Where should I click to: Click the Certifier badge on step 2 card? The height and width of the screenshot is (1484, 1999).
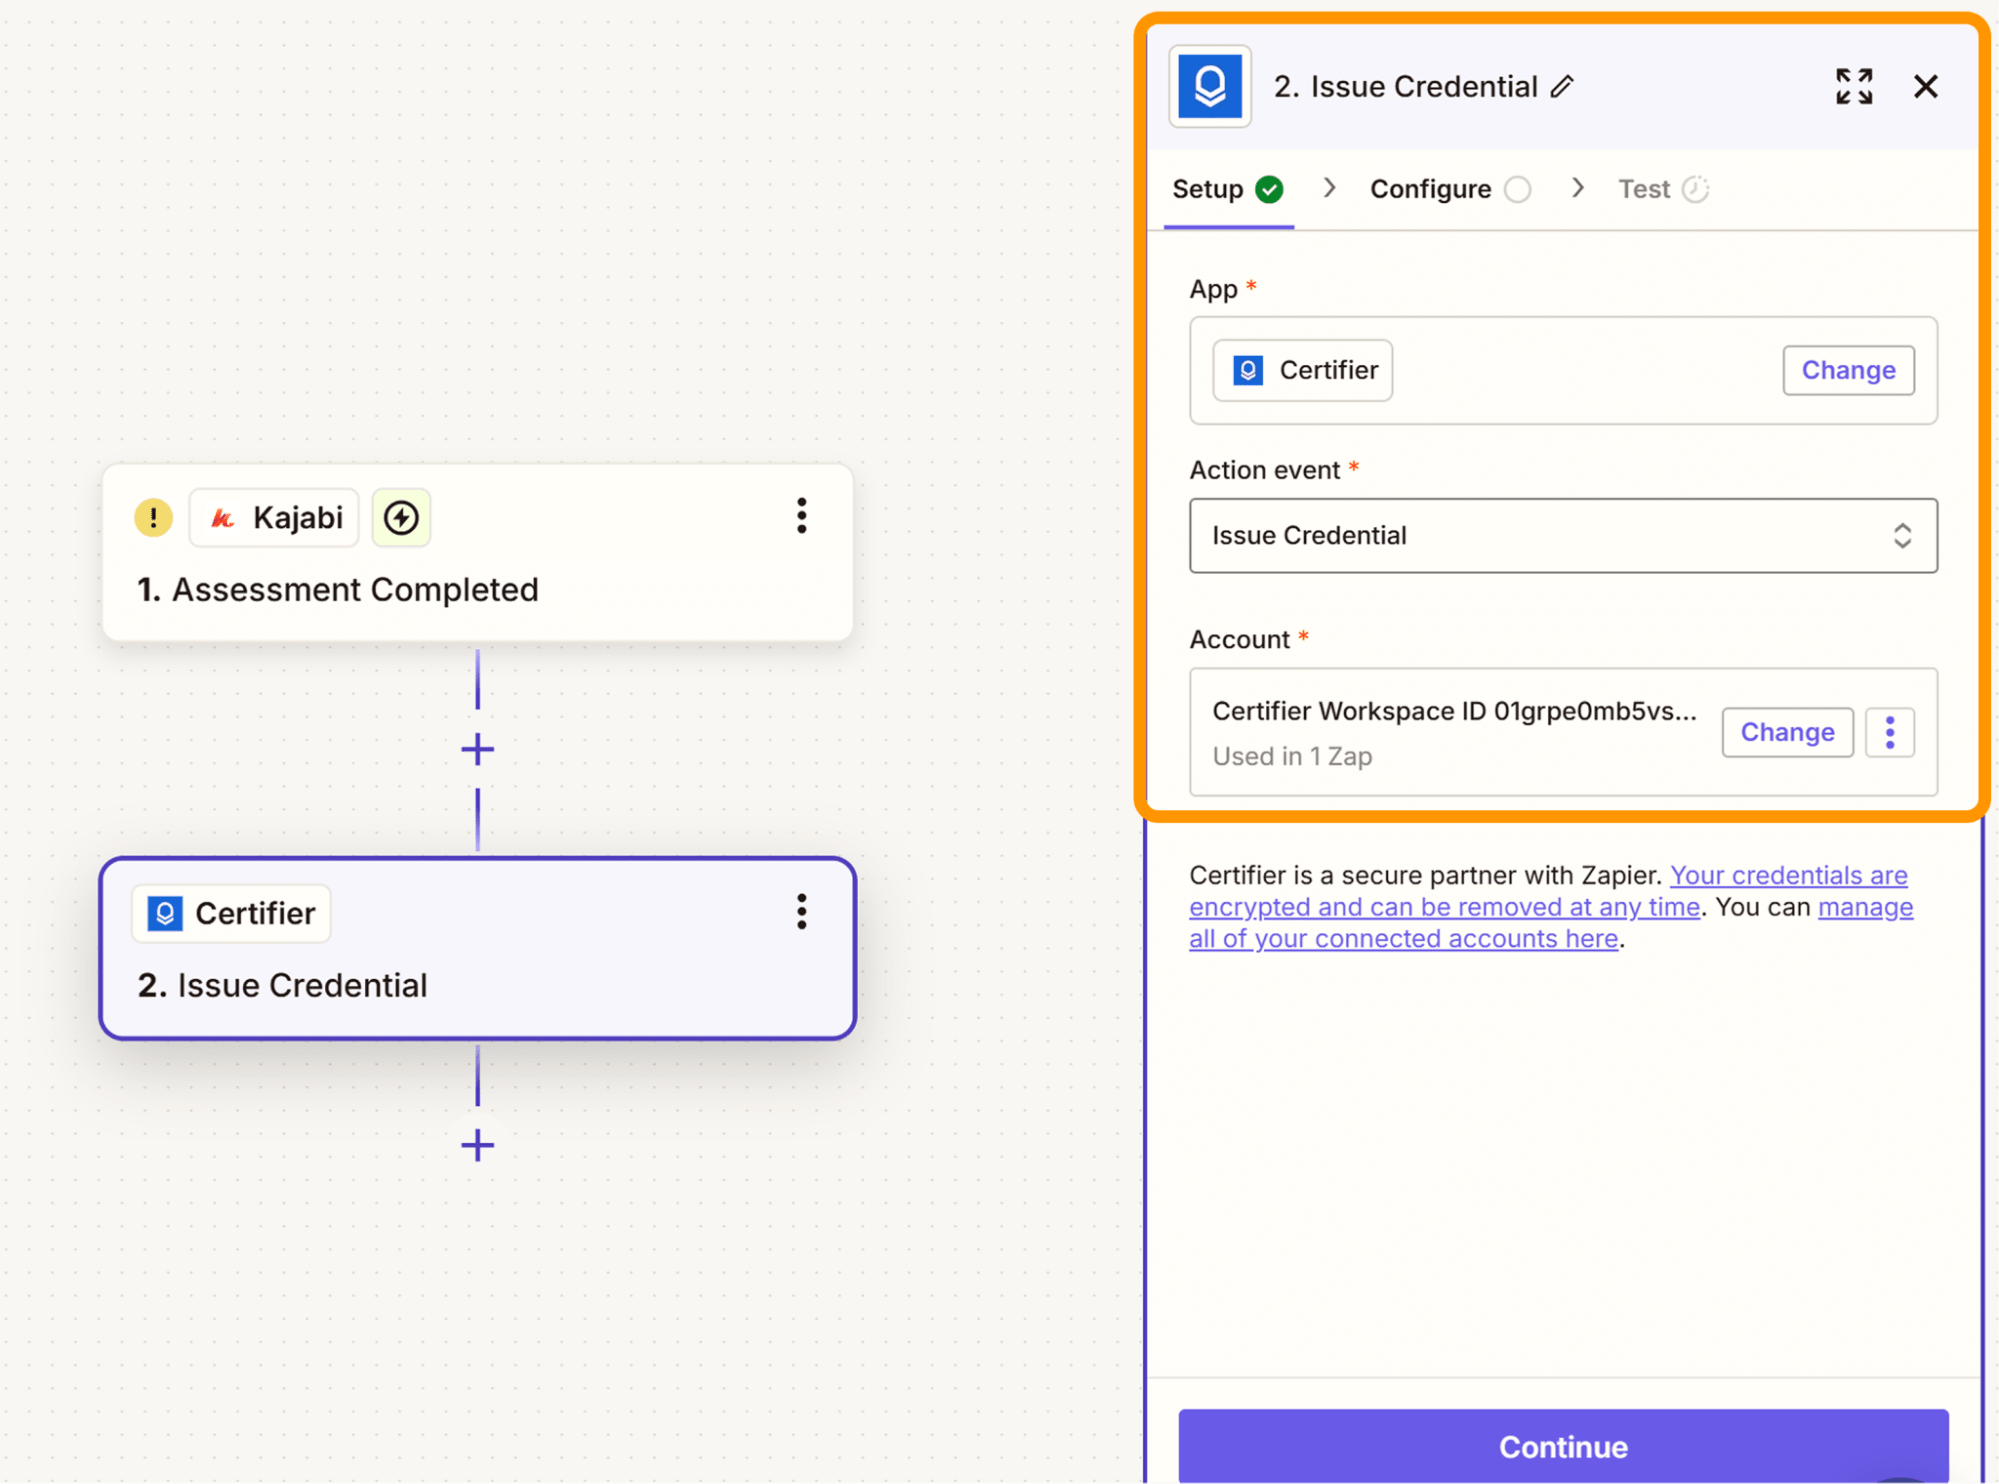tap(231, 913)
